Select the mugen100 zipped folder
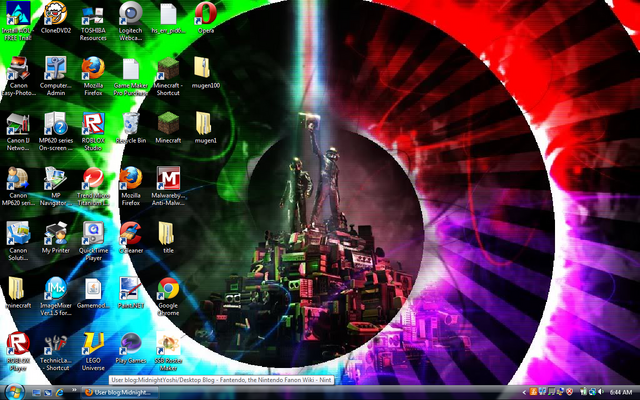The height and width of the screenshot is (400, 640). [x=206, y=73]
